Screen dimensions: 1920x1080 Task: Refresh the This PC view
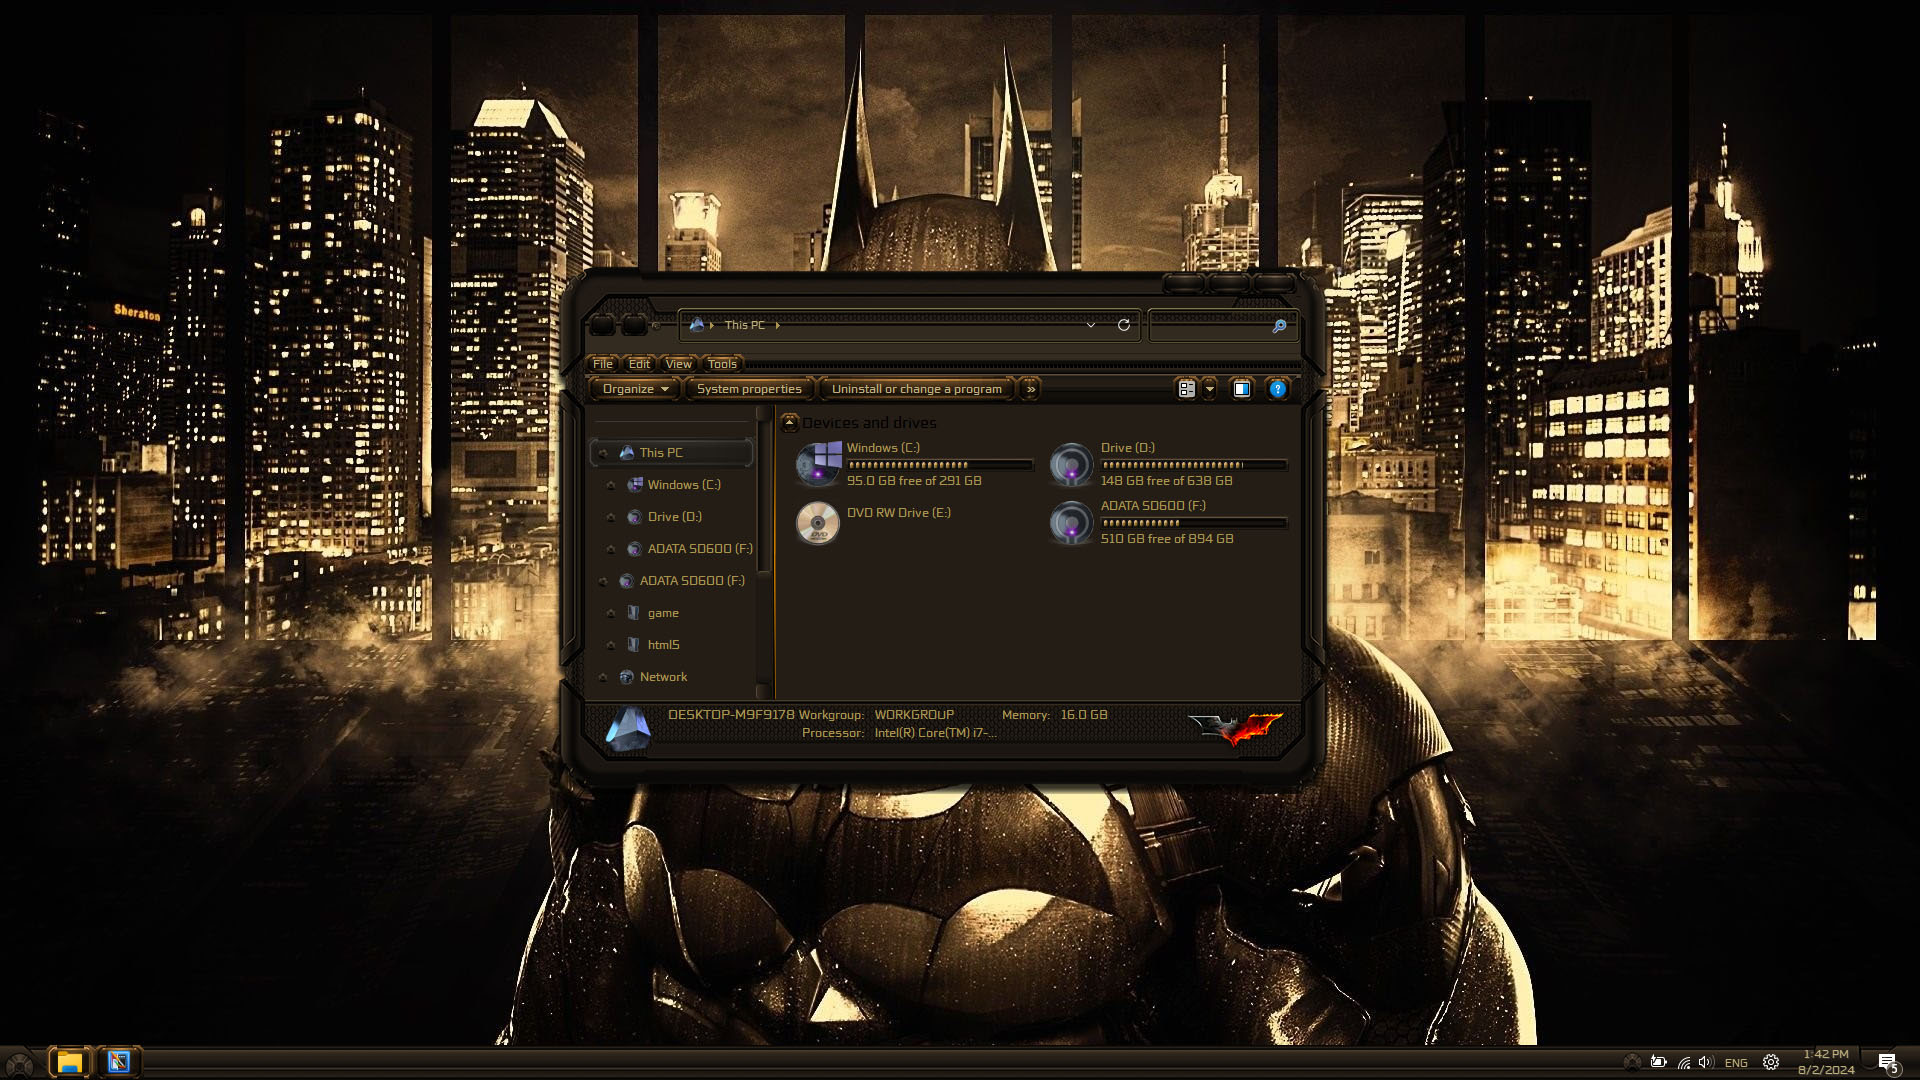pyautogui.click(x=1124, y=325)
